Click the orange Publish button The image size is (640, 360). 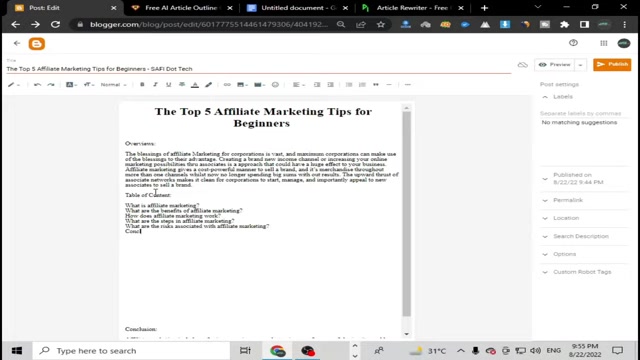612,64
